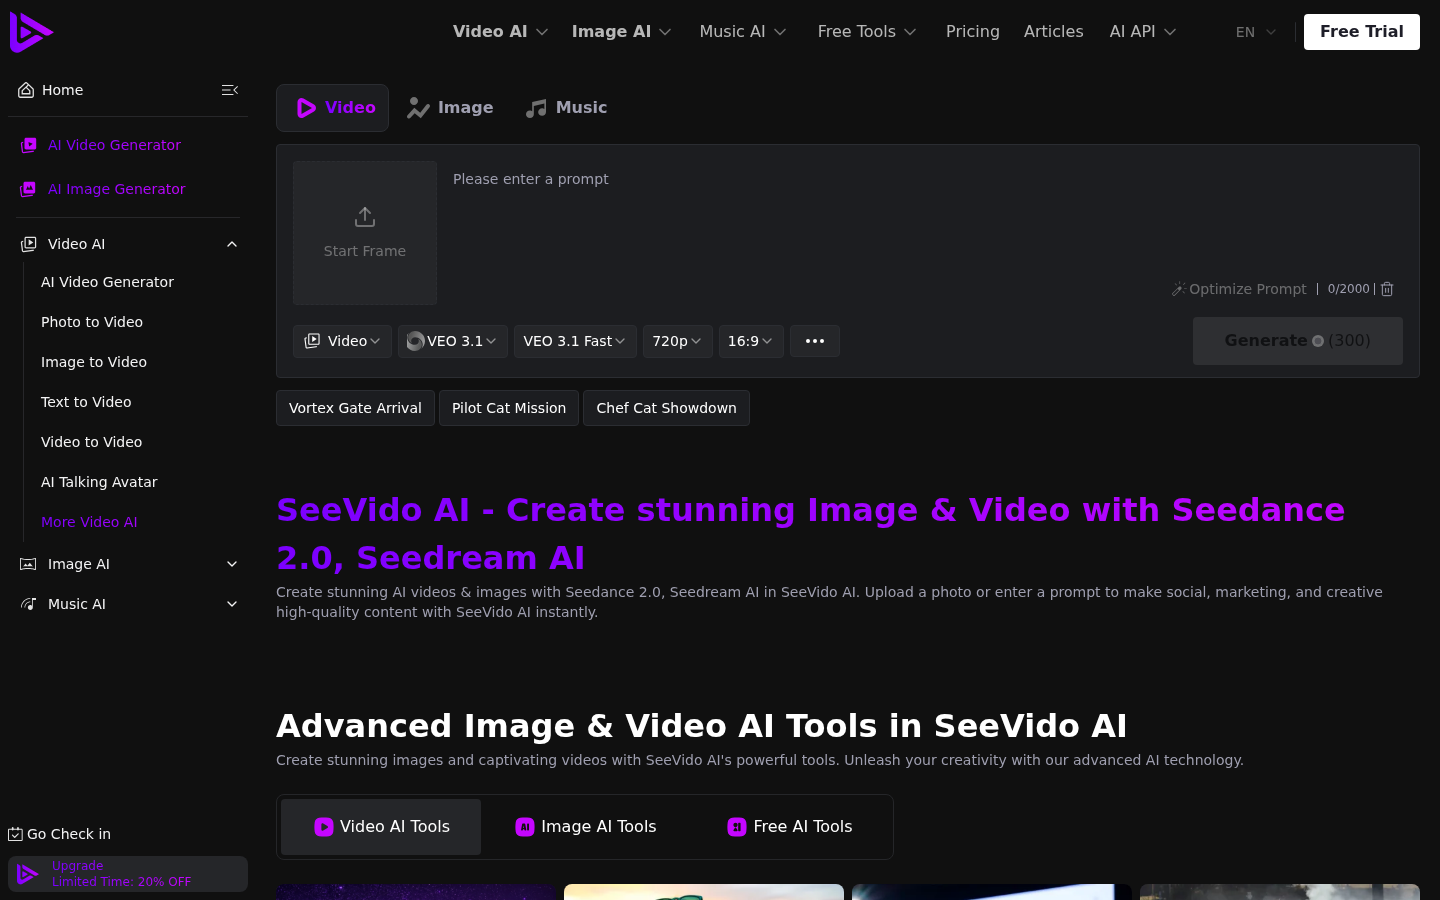The image size is (1440, 900).
Task: Open the Free Tools navigation menu
Action: point(867,32)
